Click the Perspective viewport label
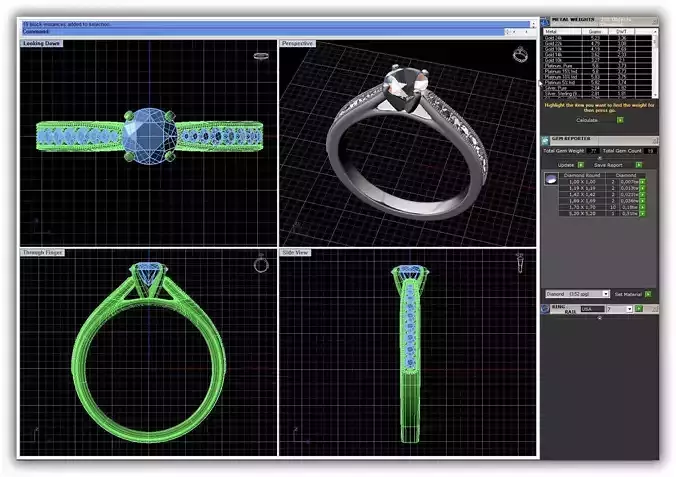This screenshot has height=477, width=676. (297, 44)
